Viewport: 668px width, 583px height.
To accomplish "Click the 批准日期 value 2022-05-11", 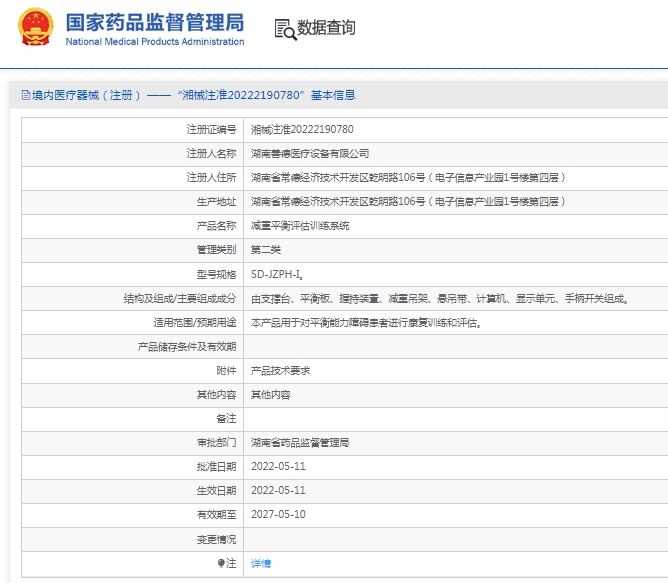I will pyautogui.click(x=278, y=466).
